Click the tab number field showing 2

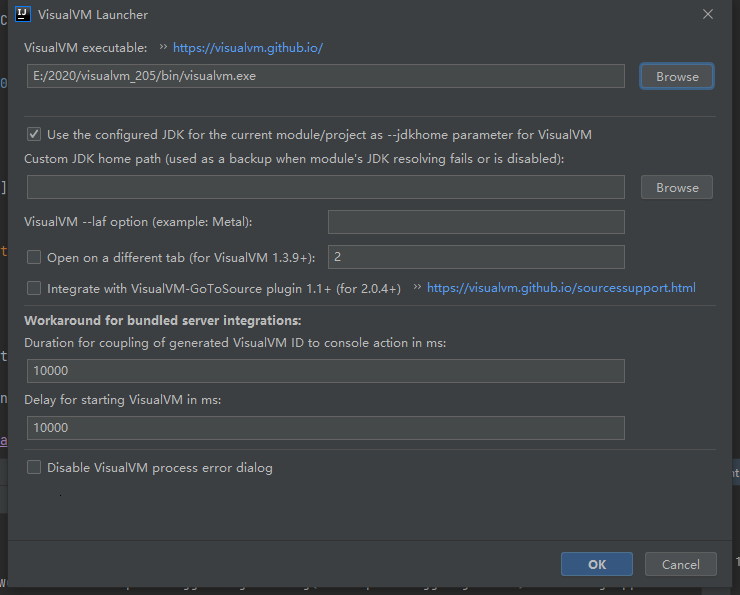[x=476, y=257]
